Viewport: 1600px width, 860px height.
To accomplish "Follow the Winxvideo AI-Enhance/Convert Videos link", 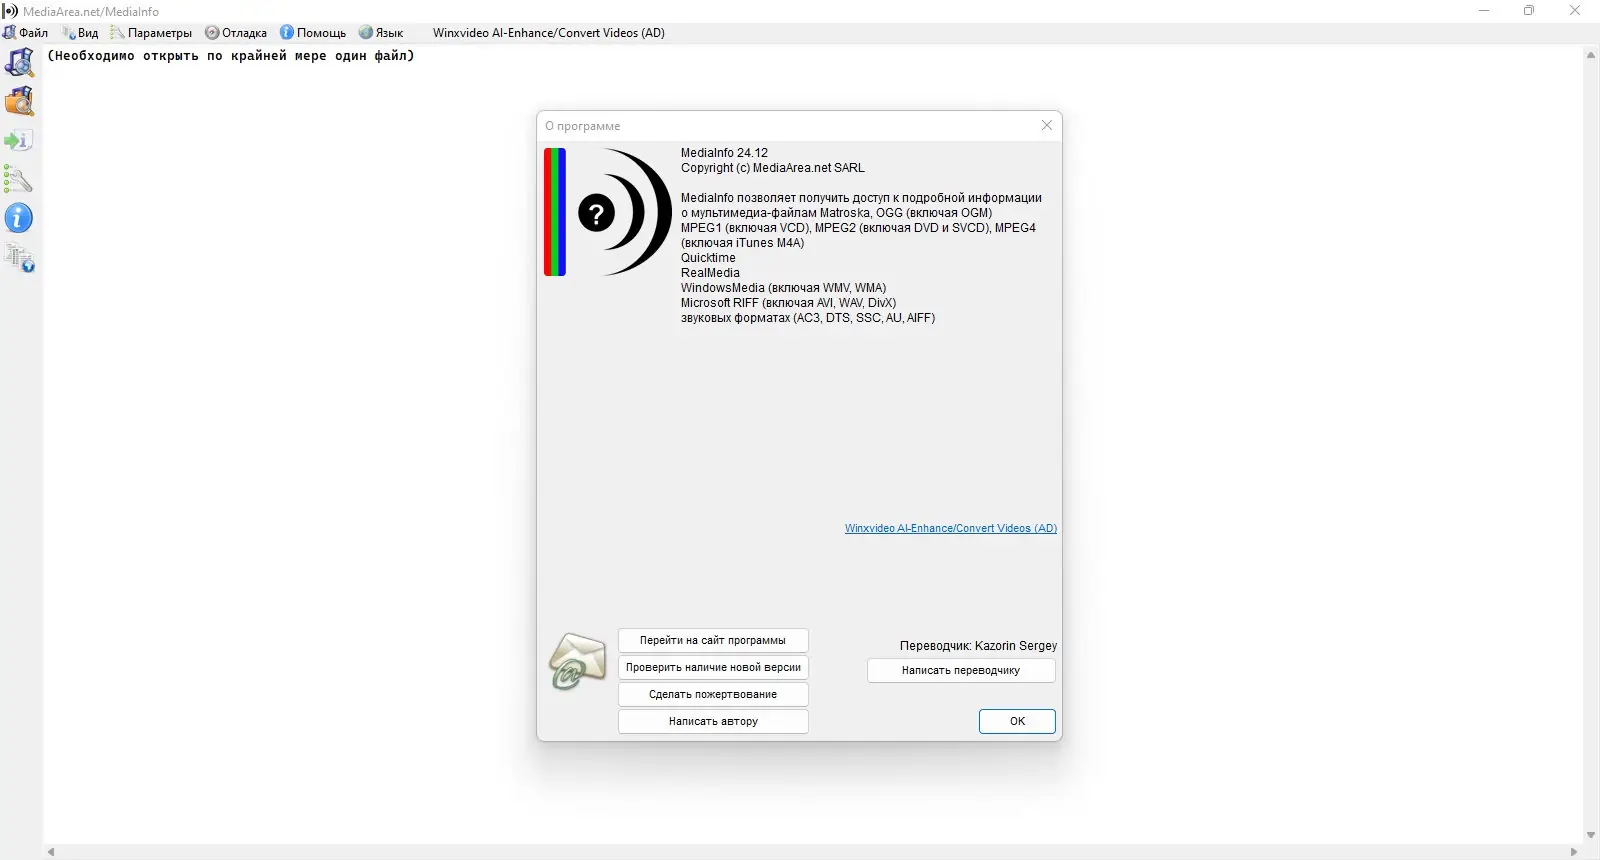I will point(951,528).
